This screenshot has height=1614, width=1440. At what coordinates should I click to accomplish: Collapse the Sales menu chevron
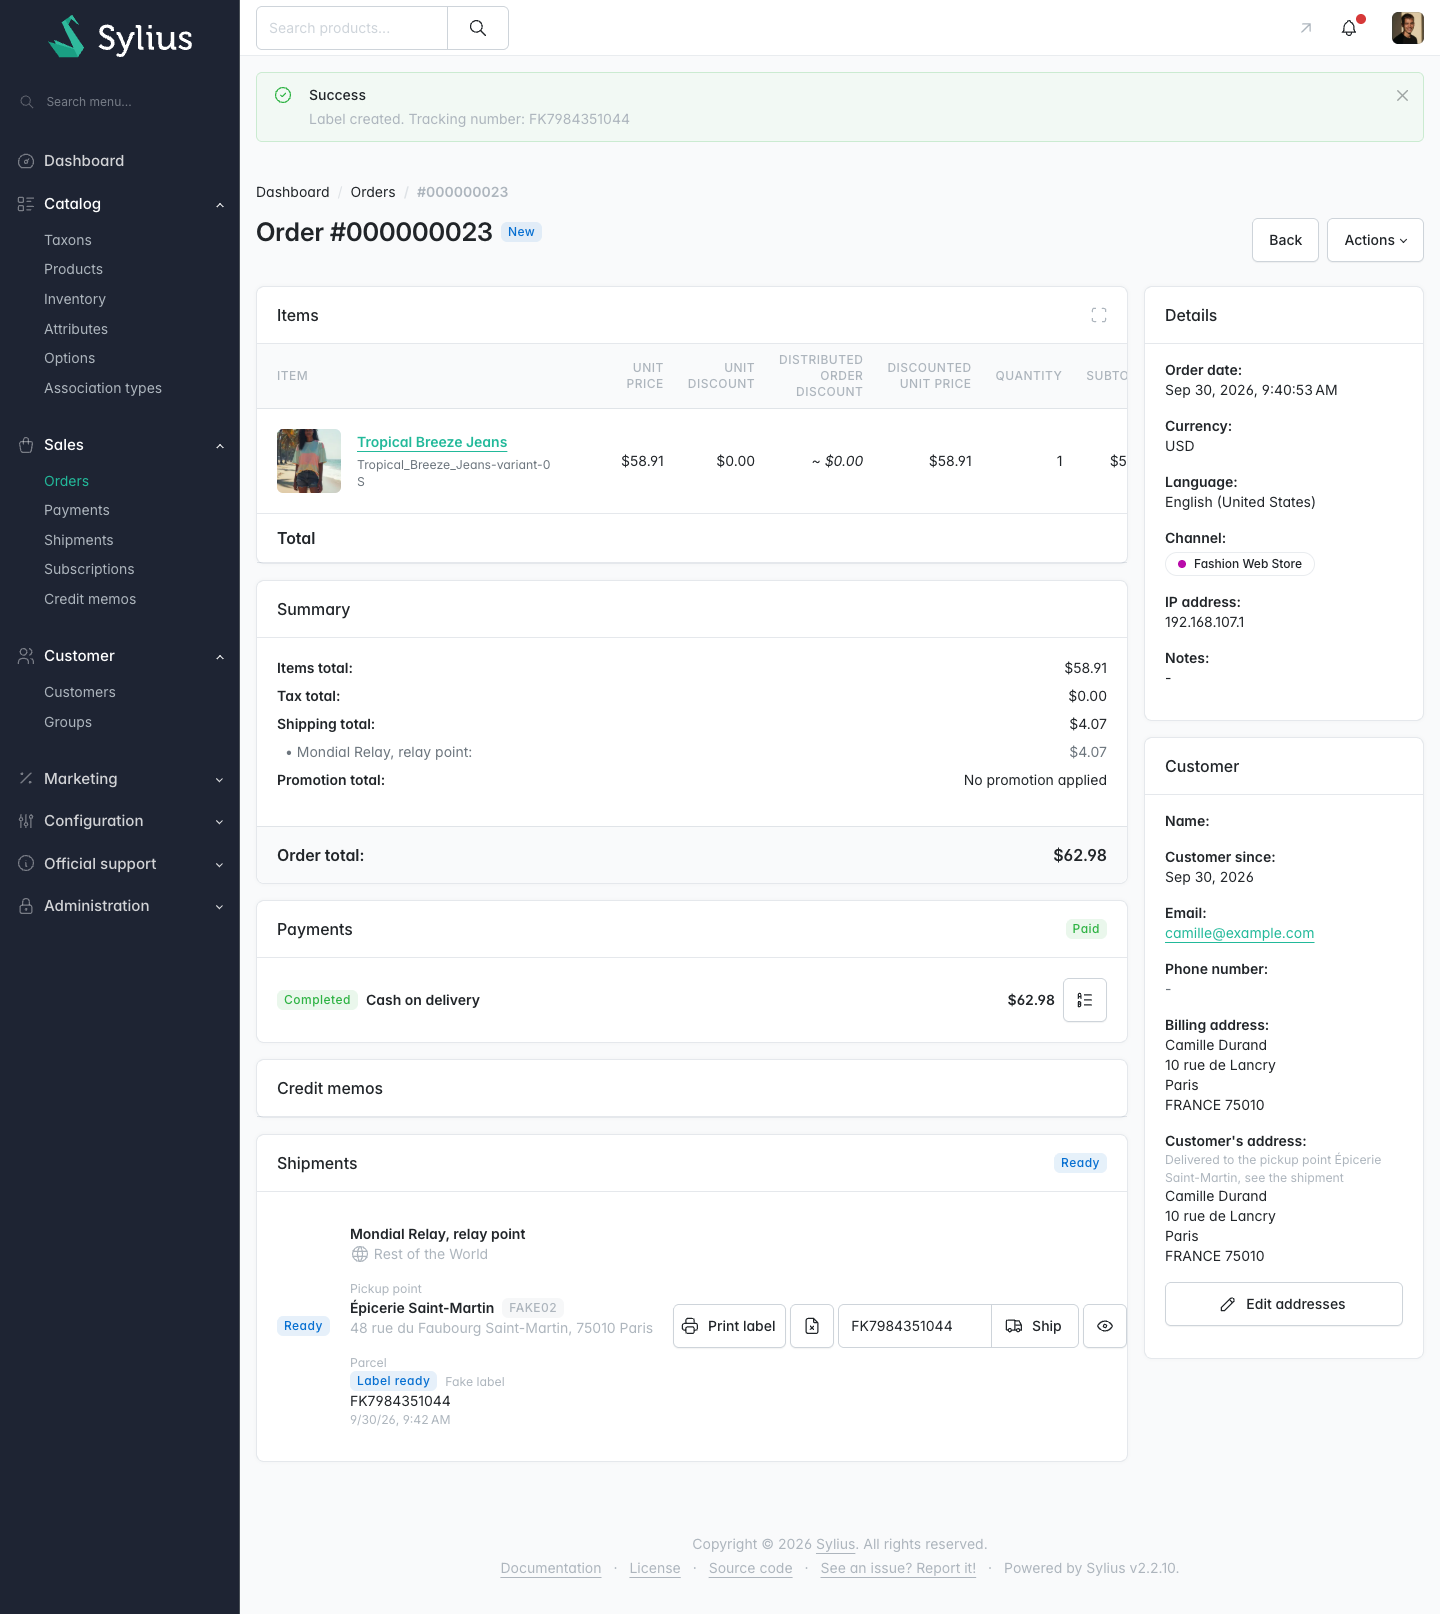pos(220,446)
